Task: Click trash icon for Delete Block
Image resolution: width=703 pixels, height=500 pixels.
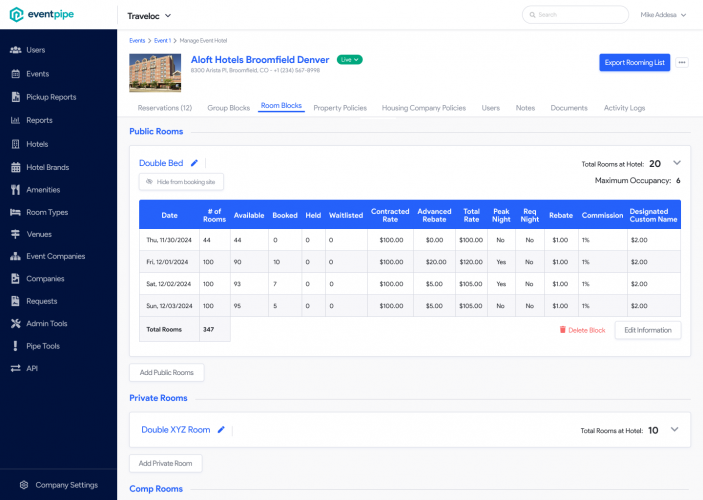Action: (x=563, y=330)
